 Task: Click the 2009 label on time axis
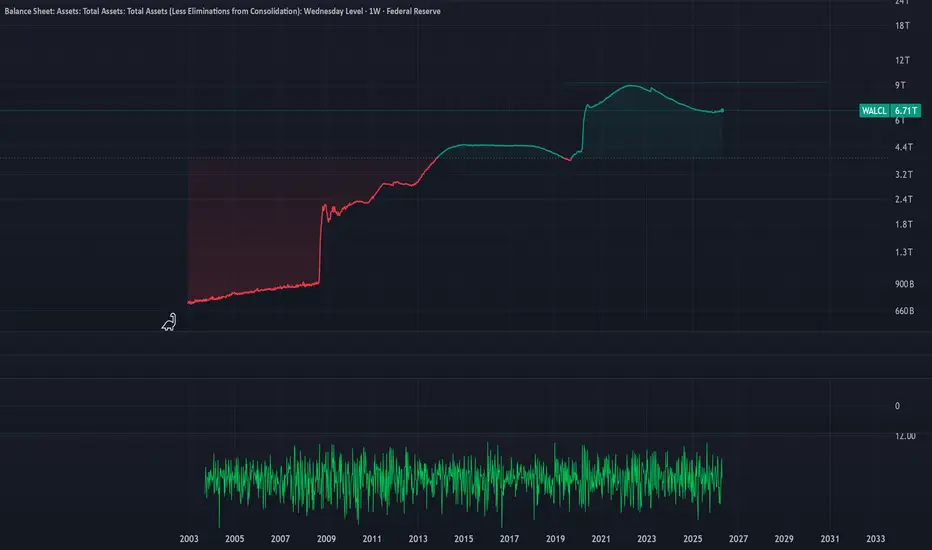pyautogui.click(x=326, y=539)
